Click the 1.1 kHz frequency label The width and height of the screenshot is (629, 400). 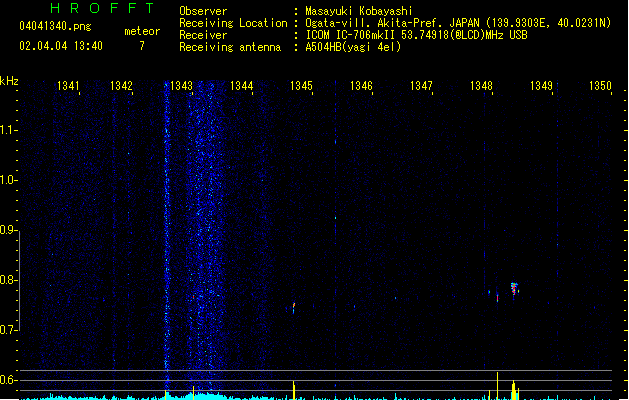tap(8, 130)
